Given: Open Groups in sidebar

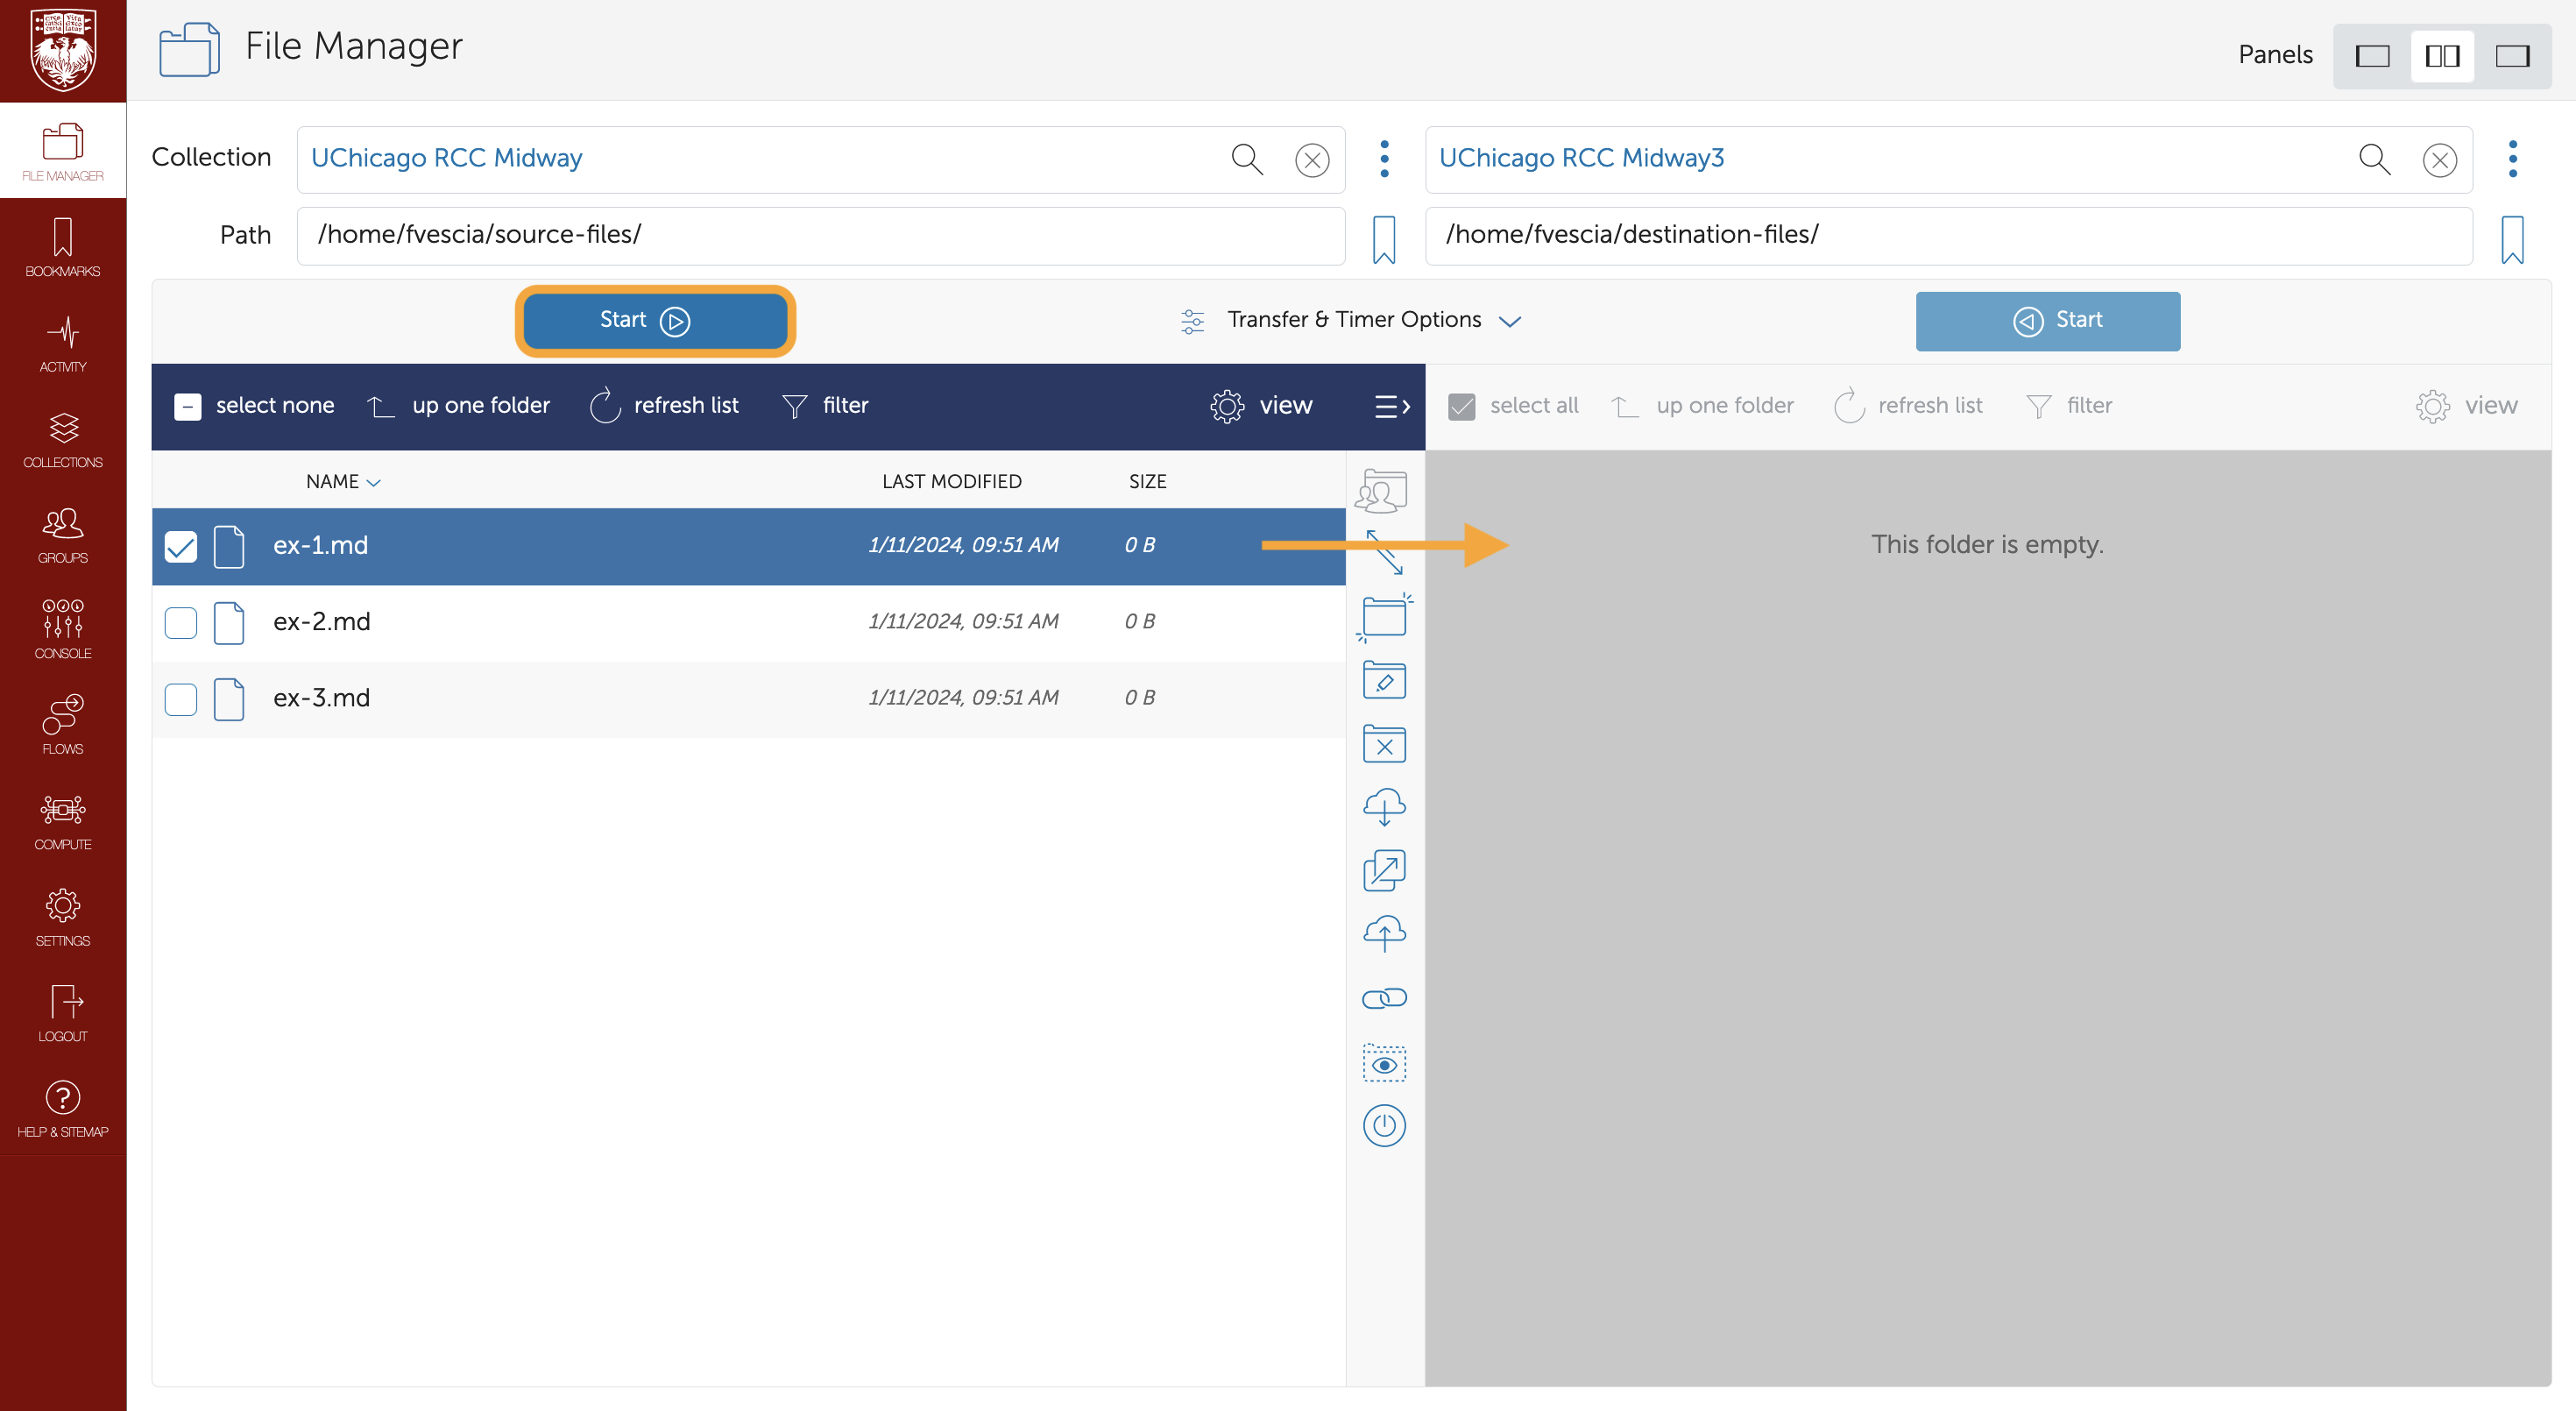Looking at the screenshot, I should pyautogui.click(x=63, y=535).
